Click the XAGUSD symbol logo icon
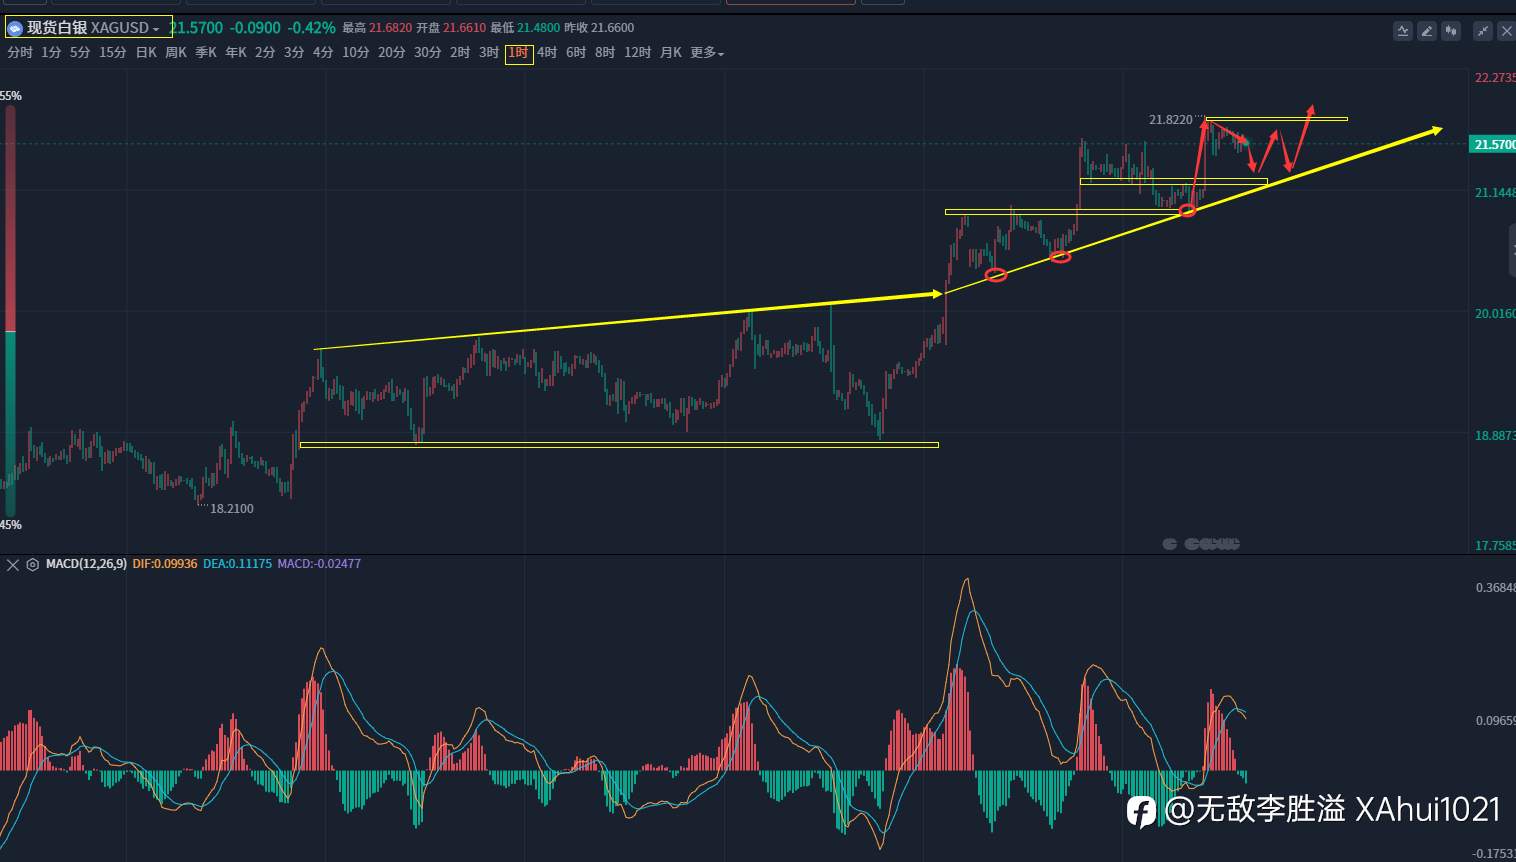This screenshot has height=862, width=1516. [x=15, y=28]
